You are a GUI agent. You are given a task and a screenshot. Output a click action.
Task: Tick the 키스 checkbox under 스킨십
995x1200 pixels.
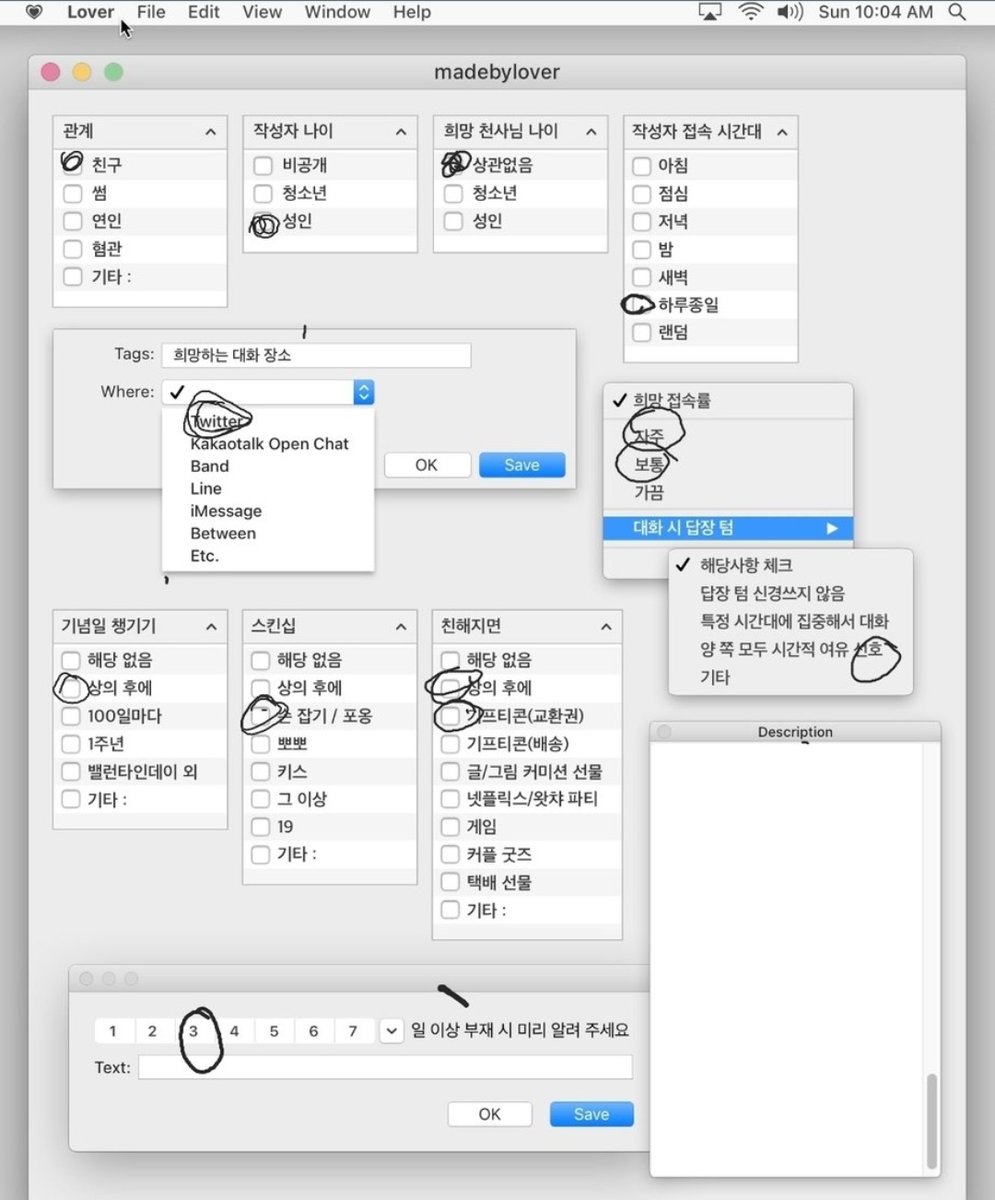(x=260, y=771)
